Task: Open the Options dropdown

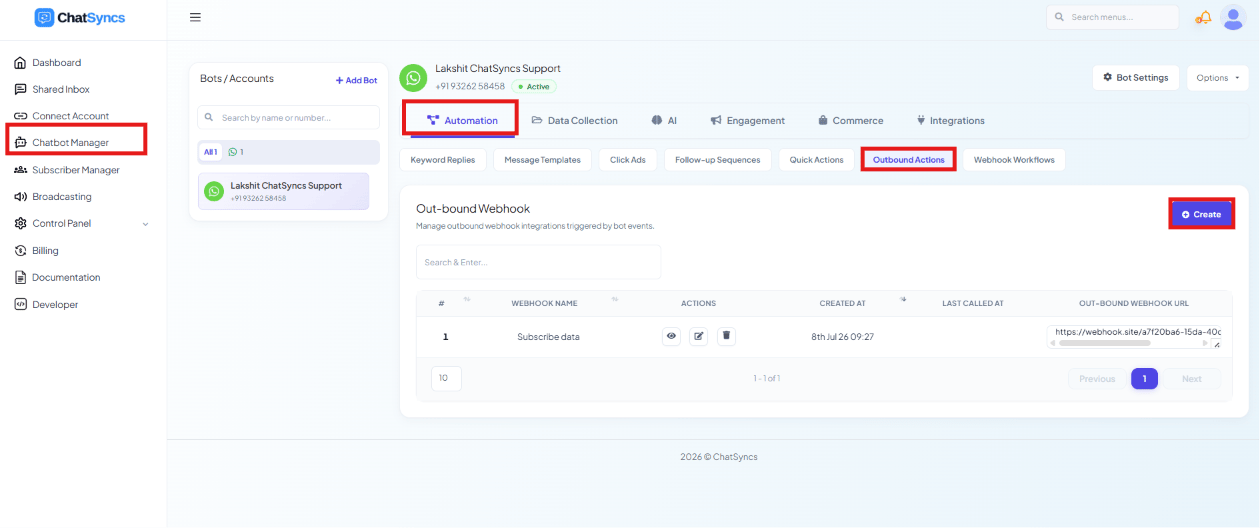Action: pyautogui.click(x=1217, y=78)
